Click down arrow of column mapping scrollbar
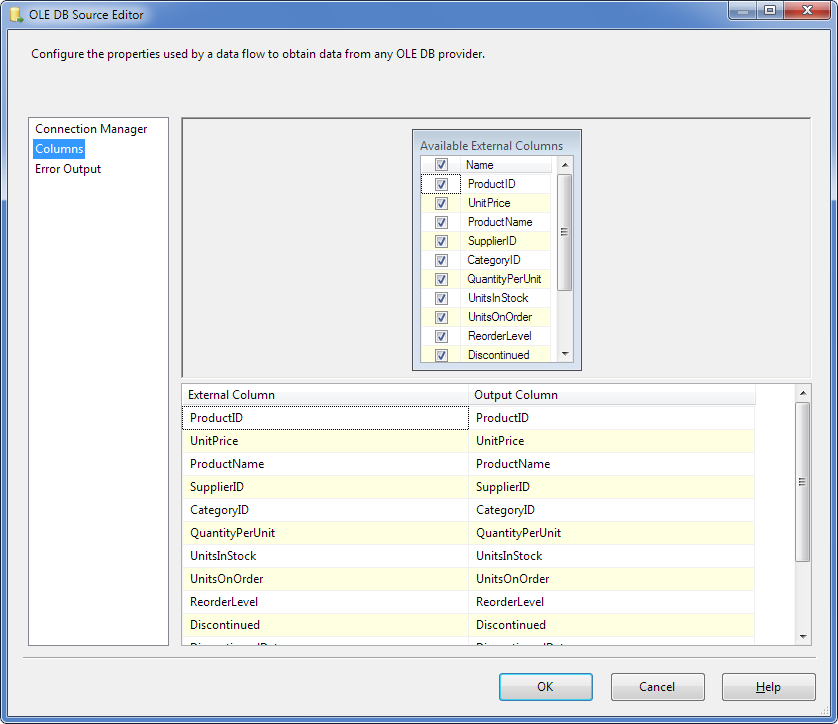 coord(803,637)
